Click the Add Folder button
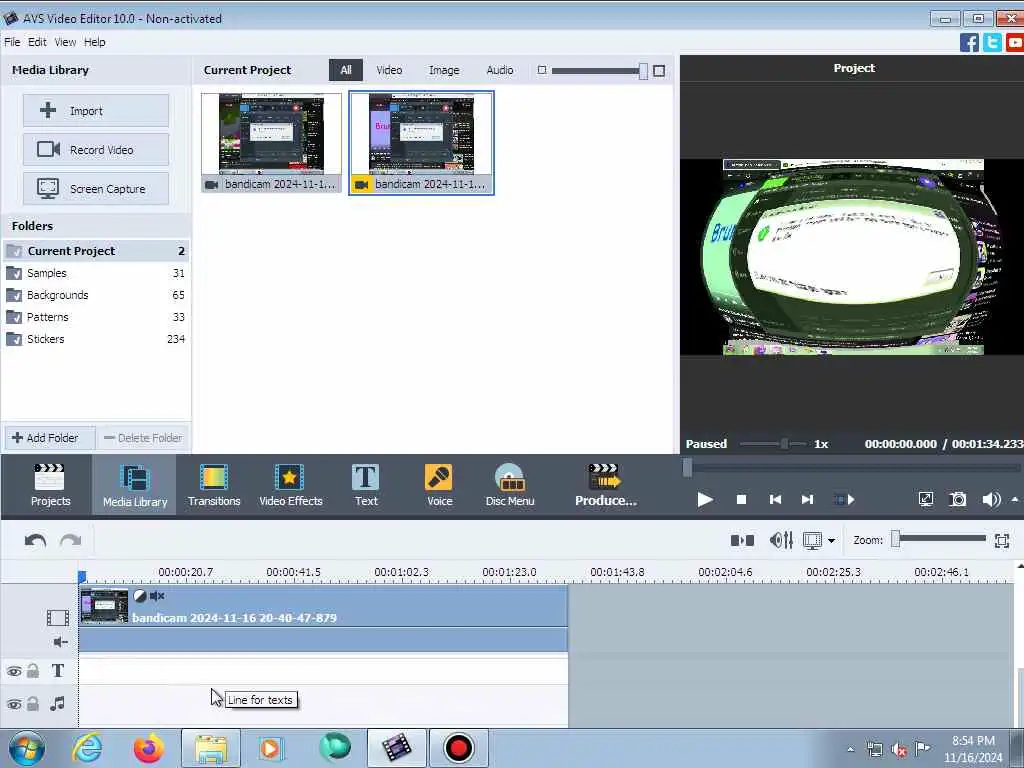 (x=50, y=438)
